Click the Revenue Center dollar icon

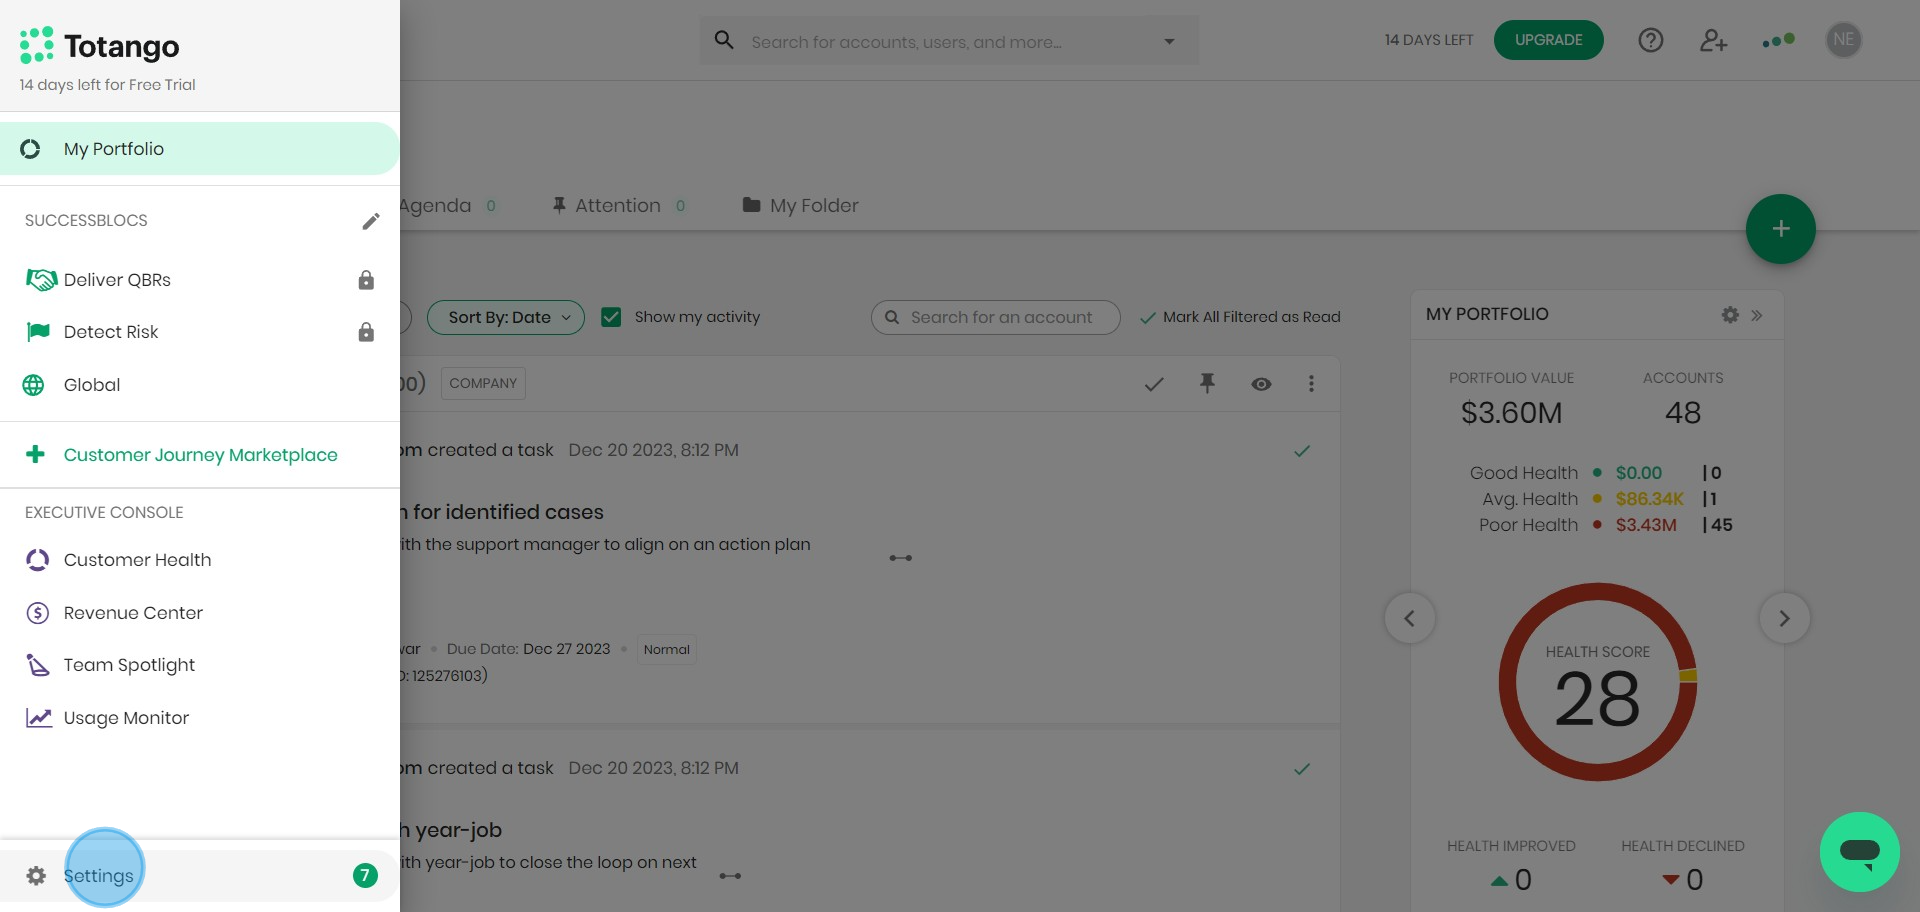[37, 613]
